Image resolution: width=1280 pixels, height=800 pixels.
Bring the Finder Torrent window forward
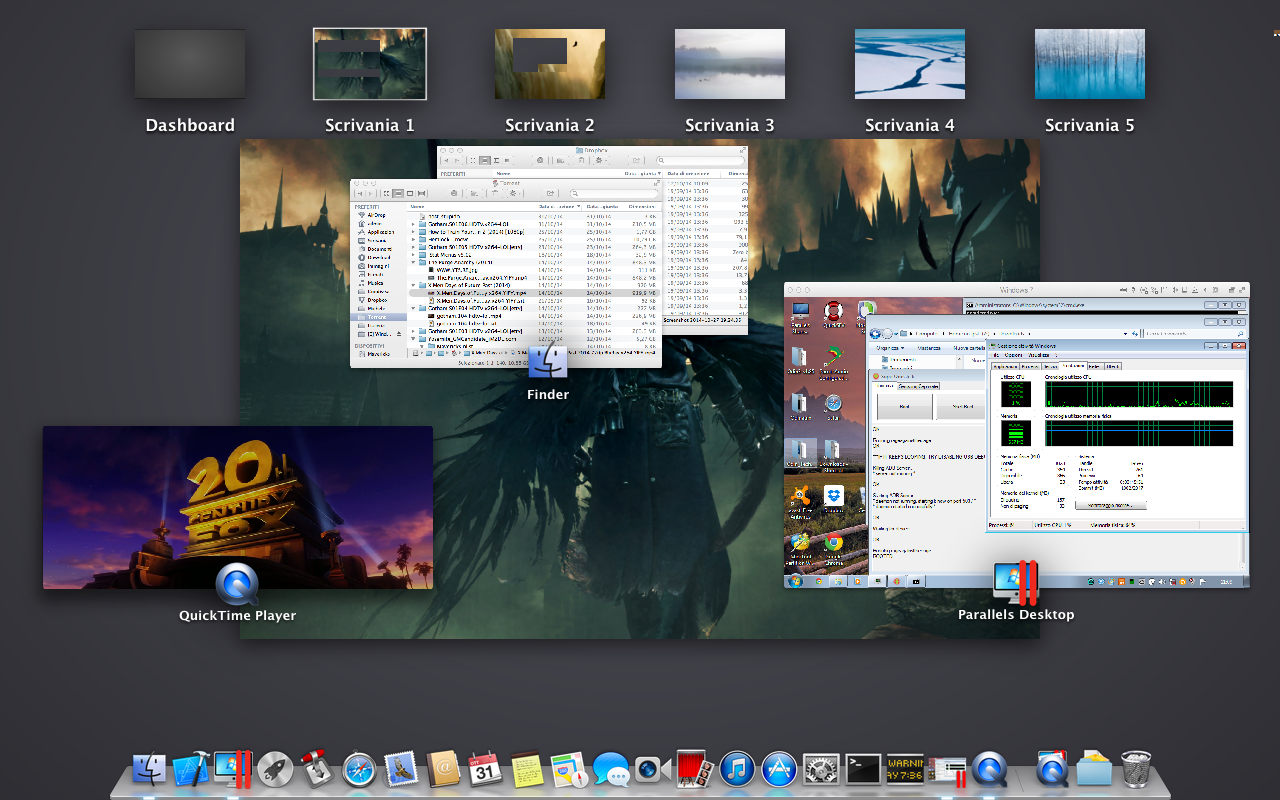point(506,273)
